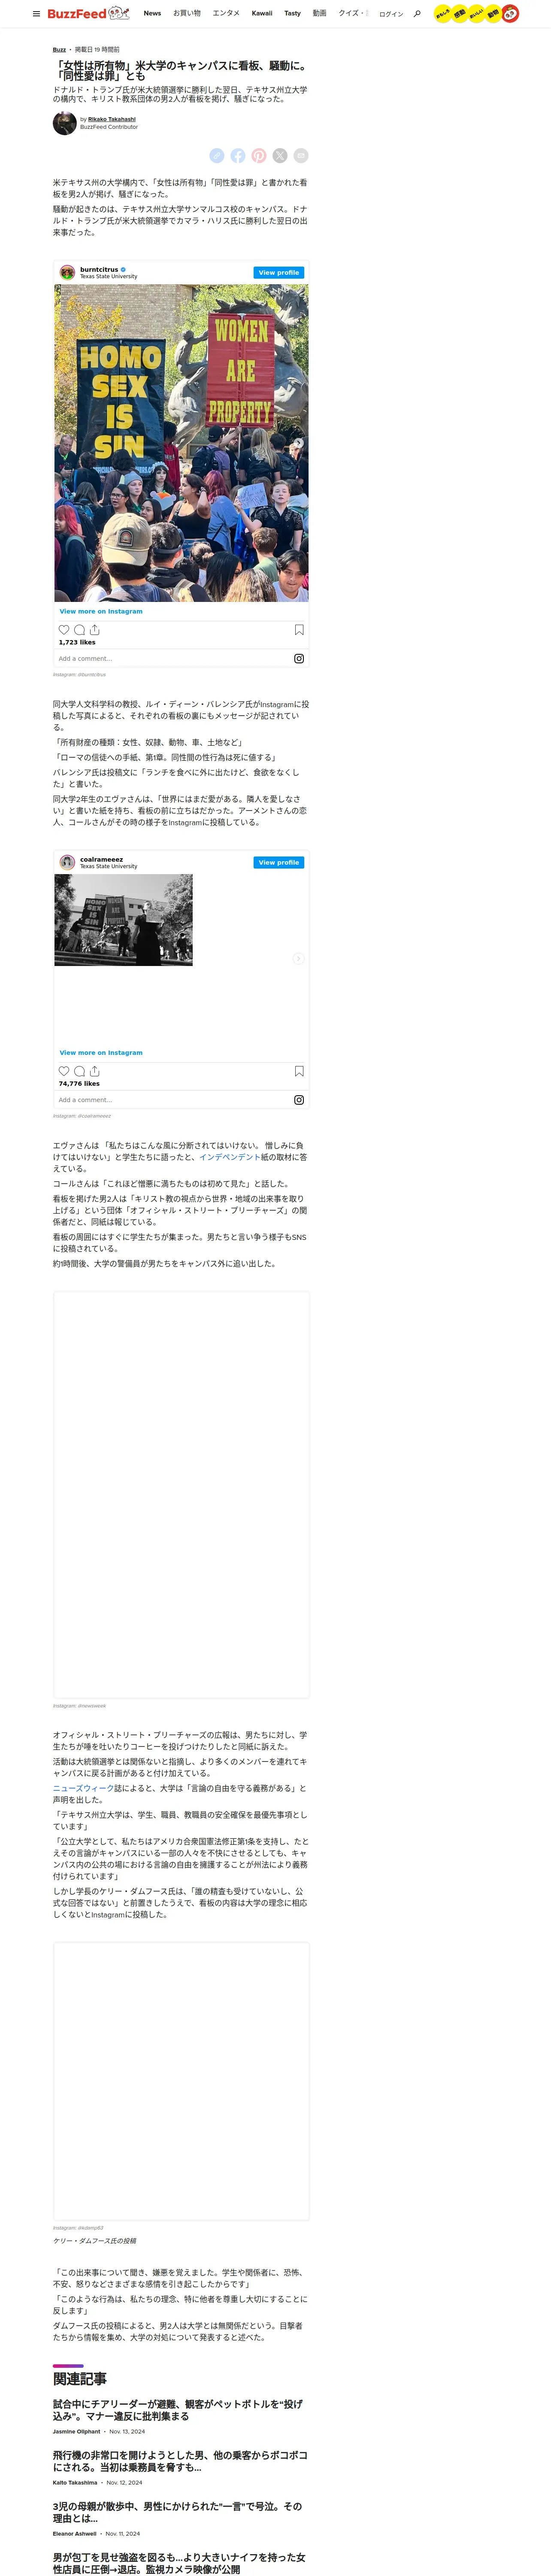Open author Rikako Takahashi's profile link
The image size is (551, 2576).
112,119
